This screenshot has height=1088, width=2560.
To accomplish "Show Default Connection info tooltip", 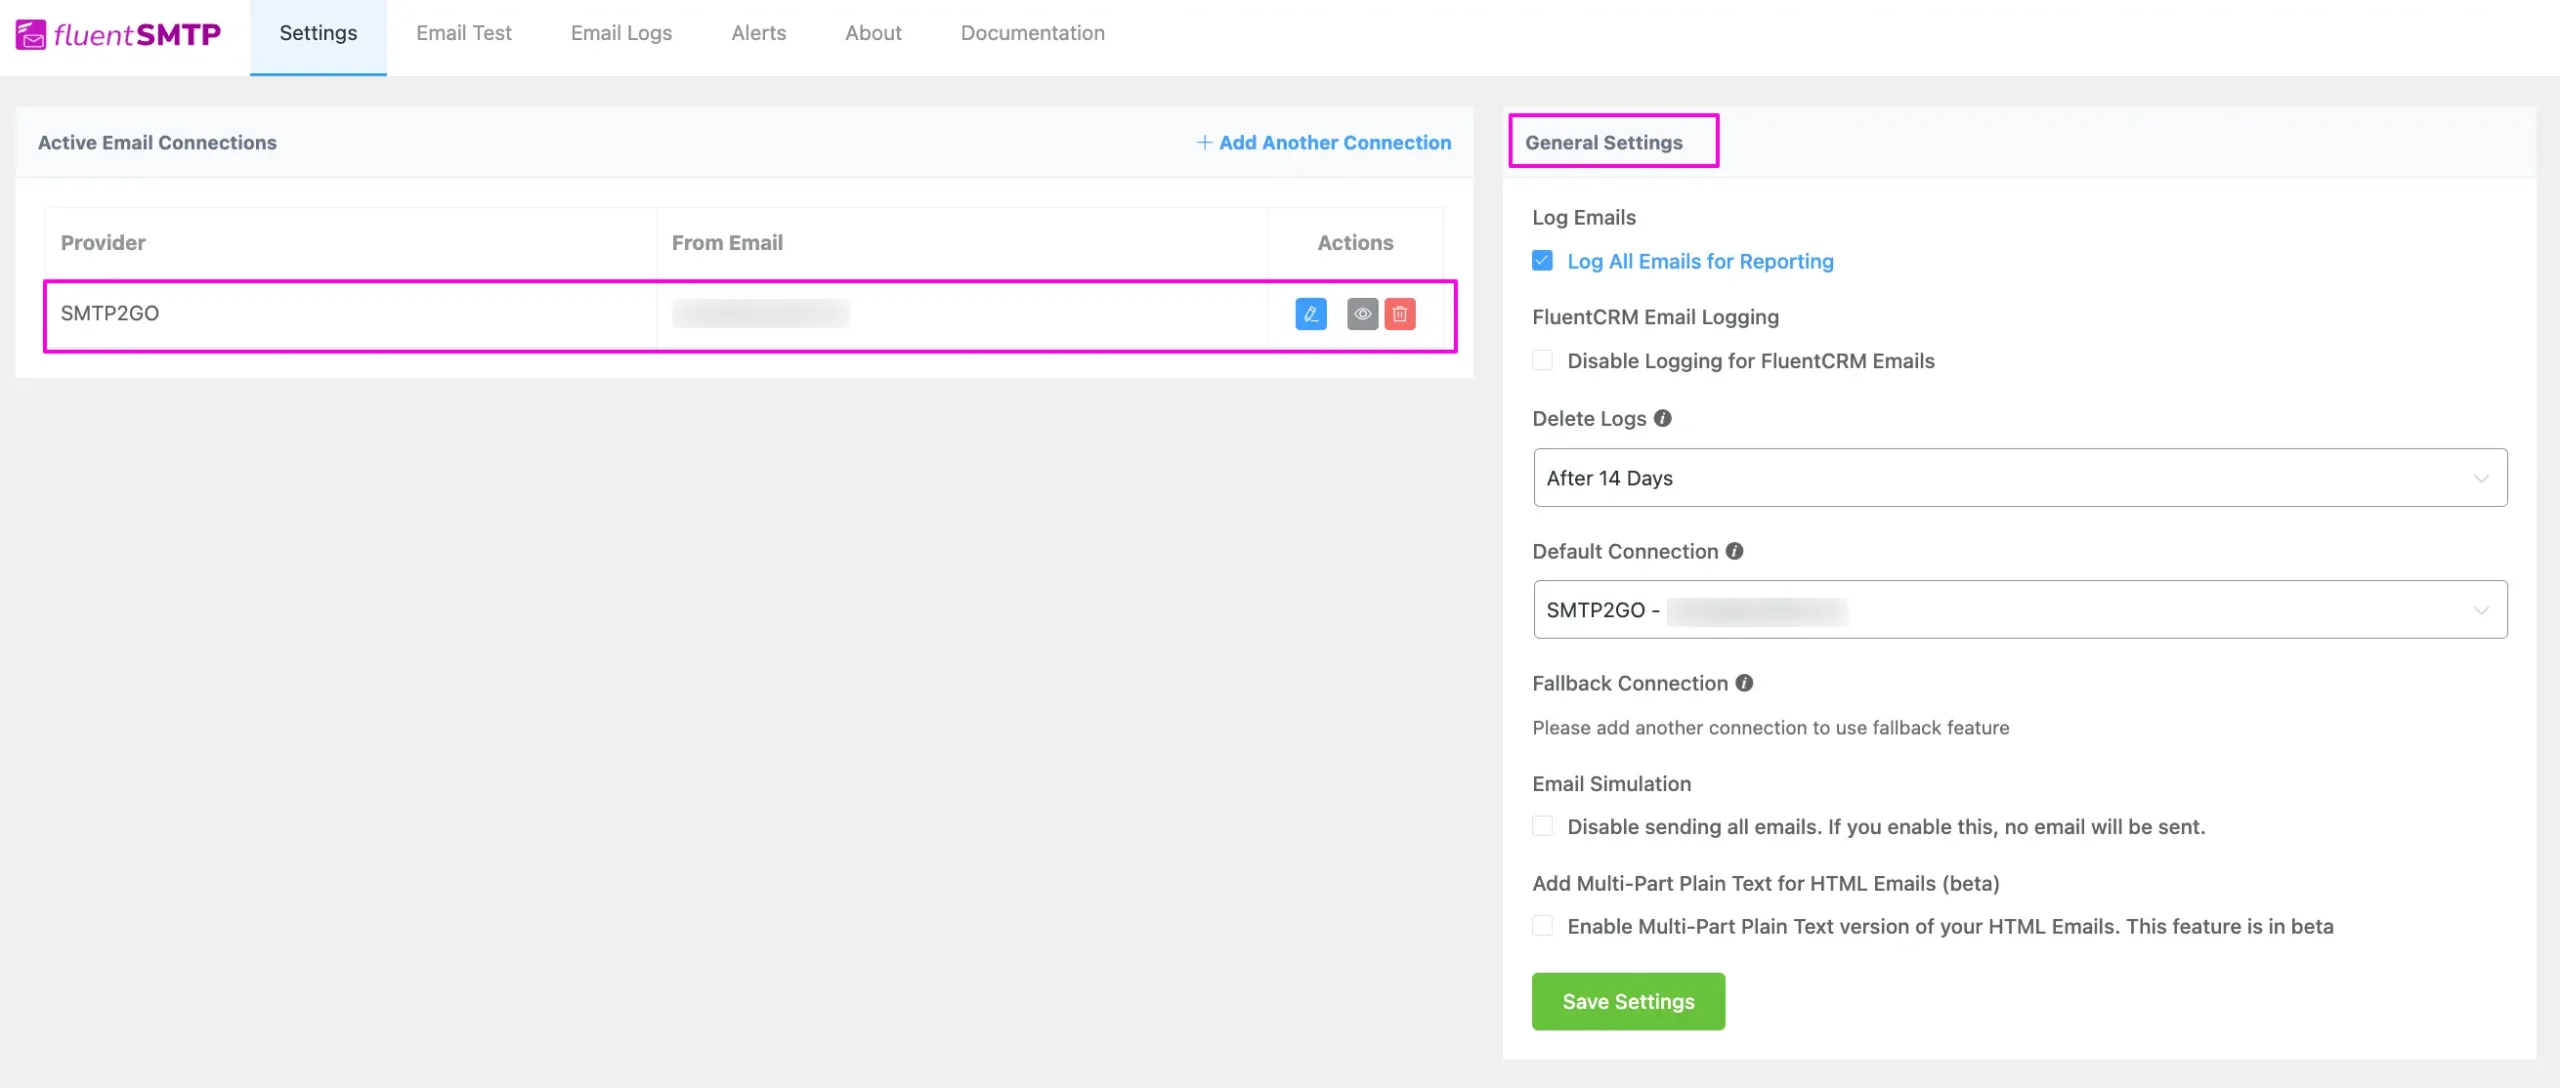I will 1734,551.
